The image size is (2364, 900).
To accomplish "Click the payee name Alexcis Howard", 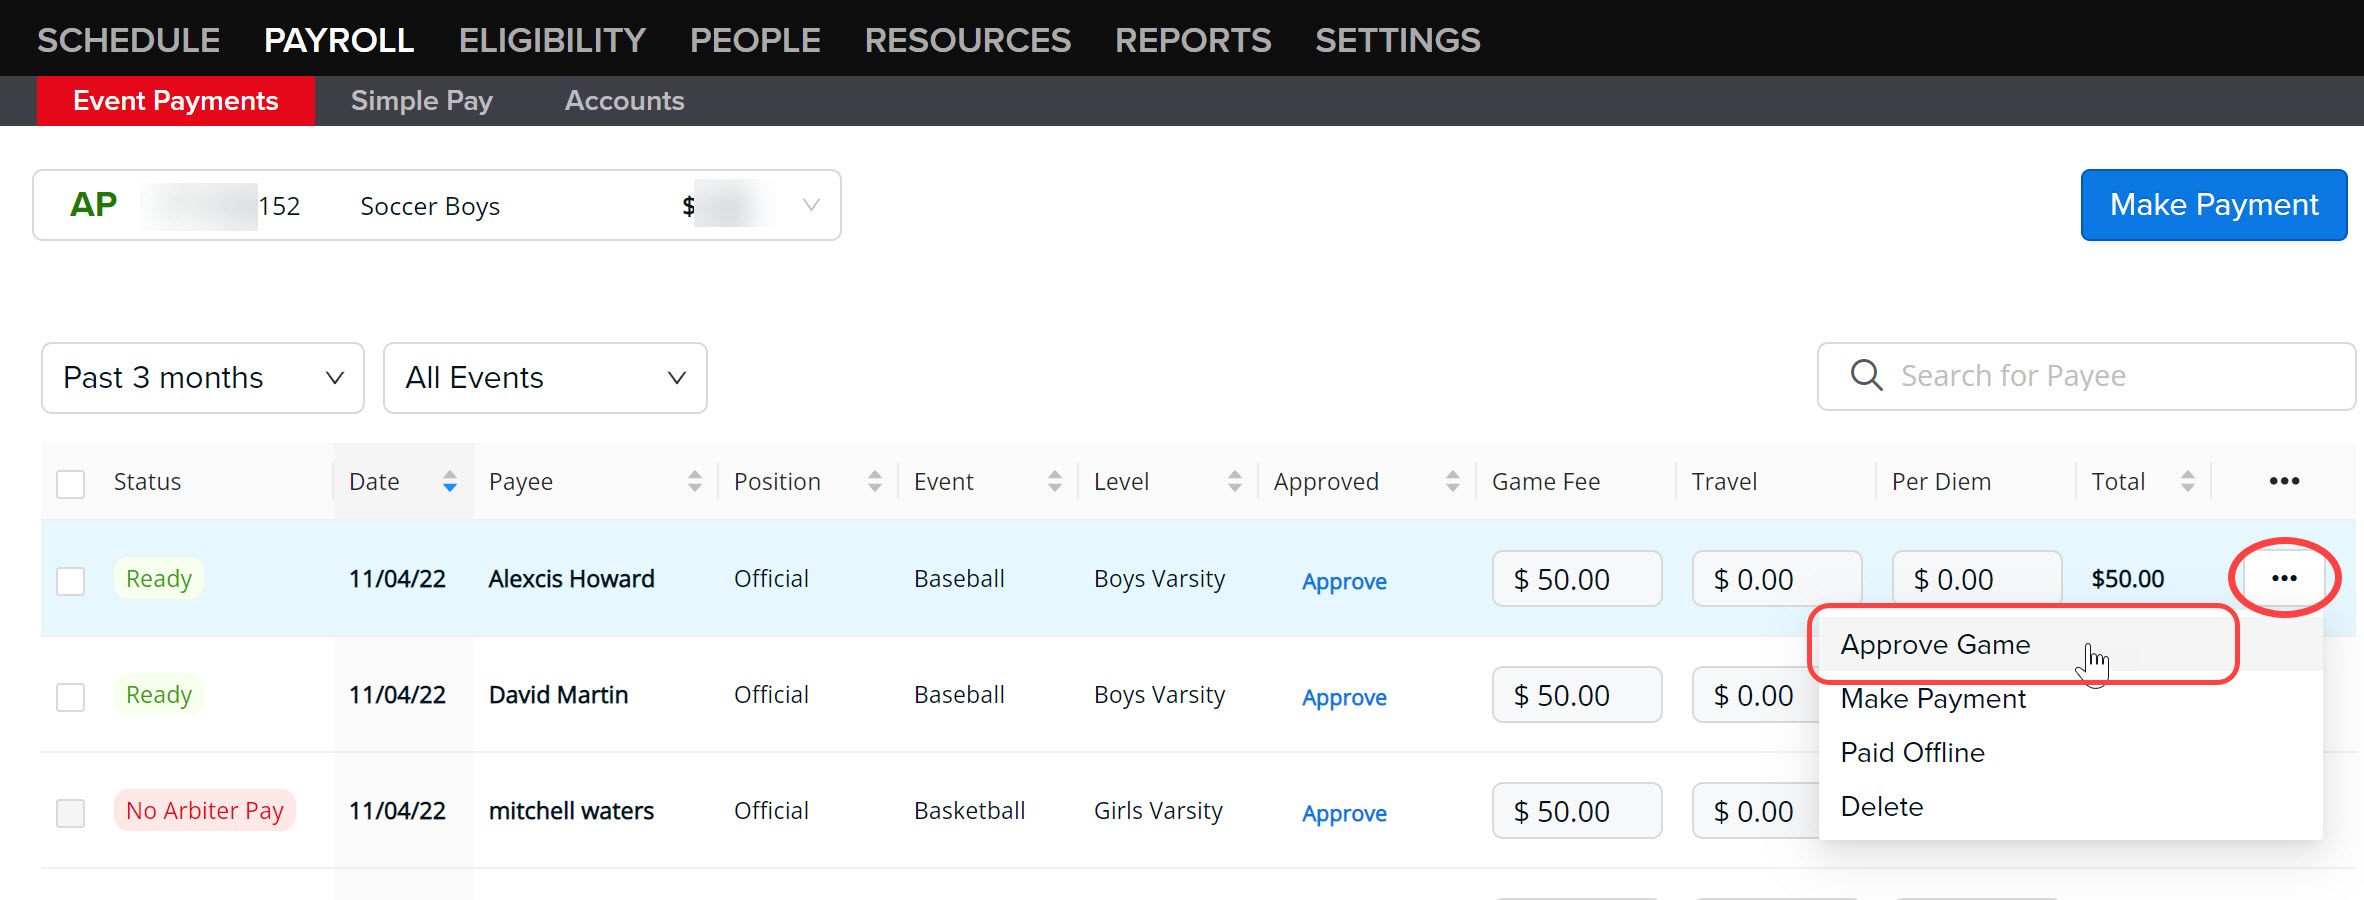I will [571, 579].
